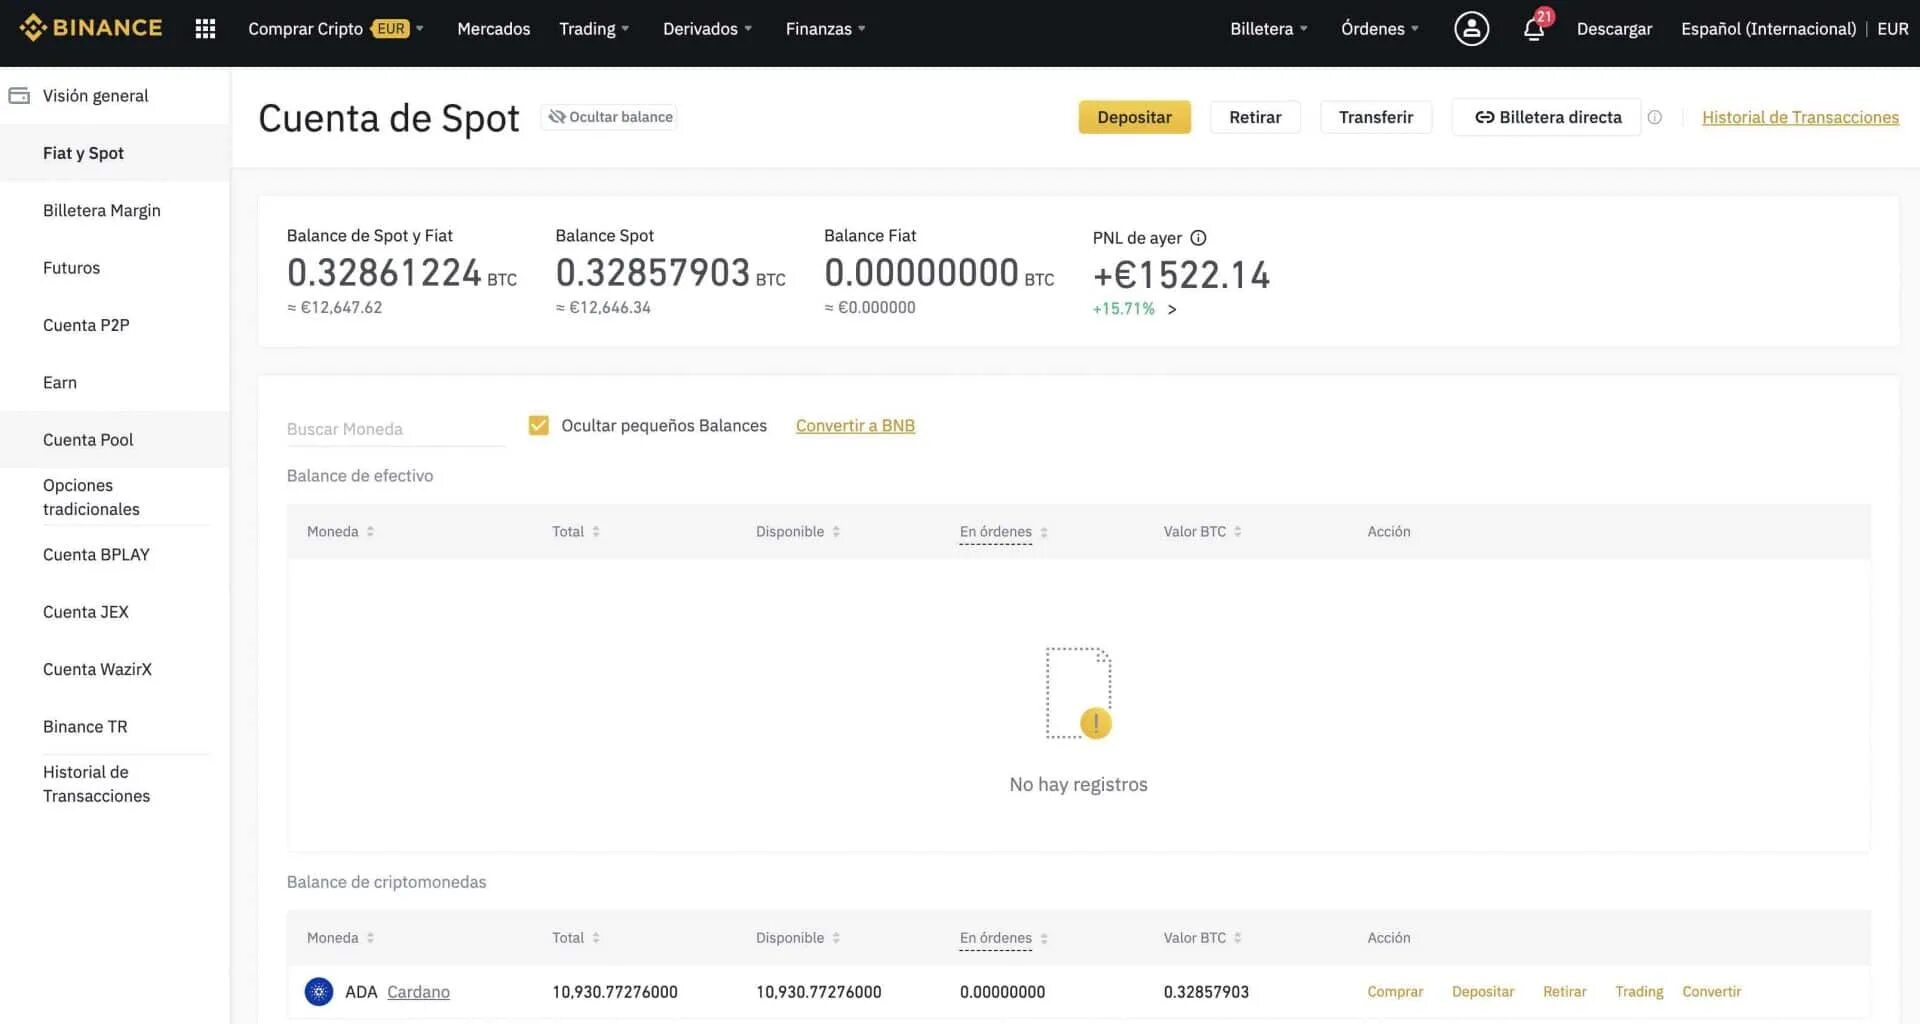Viewport: 1920px width, 1024px height.
Task: Click the Convertir a BNB link
Action: pos(855,426)
